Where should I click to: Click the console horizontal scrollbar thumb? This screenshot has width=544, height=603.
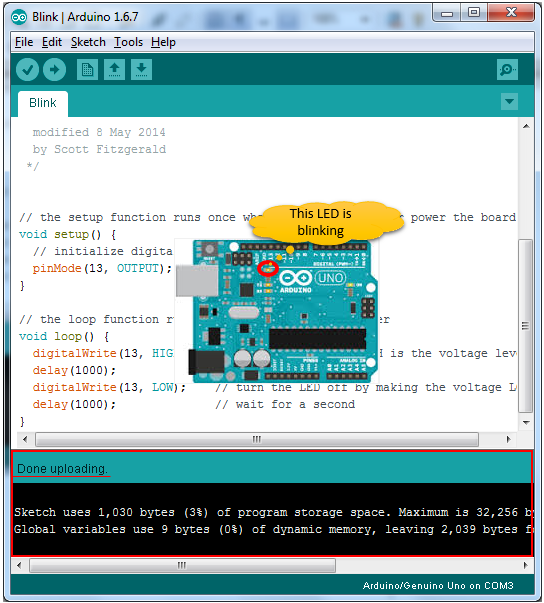182,565
